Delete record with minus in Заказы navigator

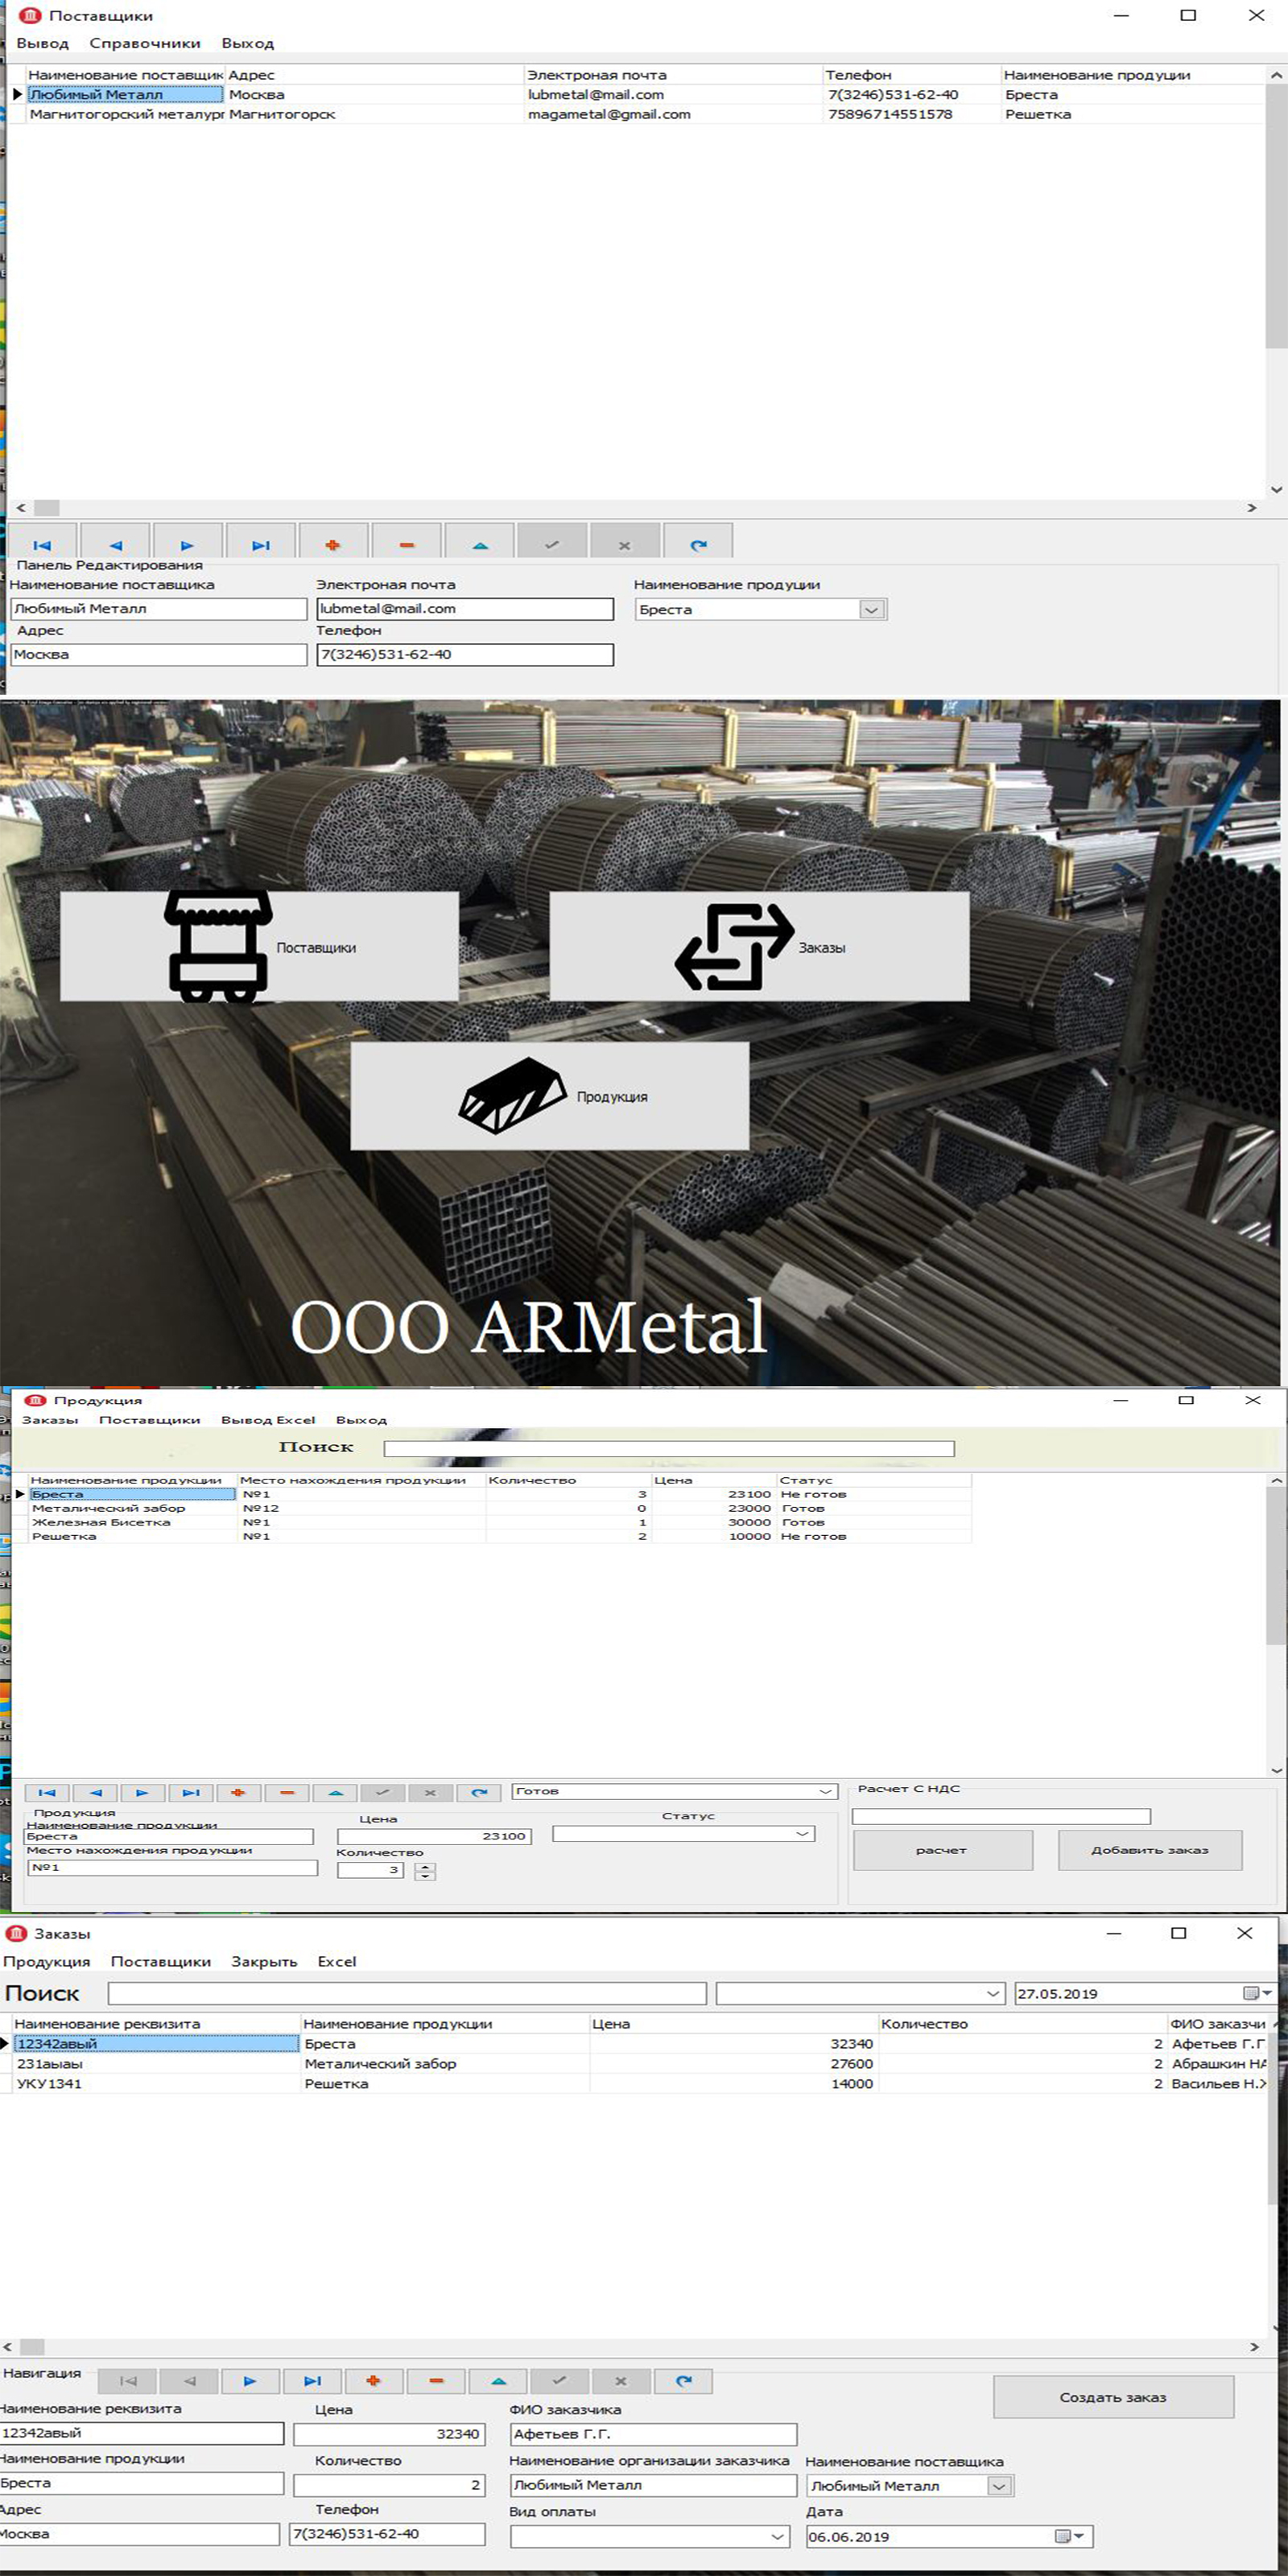point(436,2381)
